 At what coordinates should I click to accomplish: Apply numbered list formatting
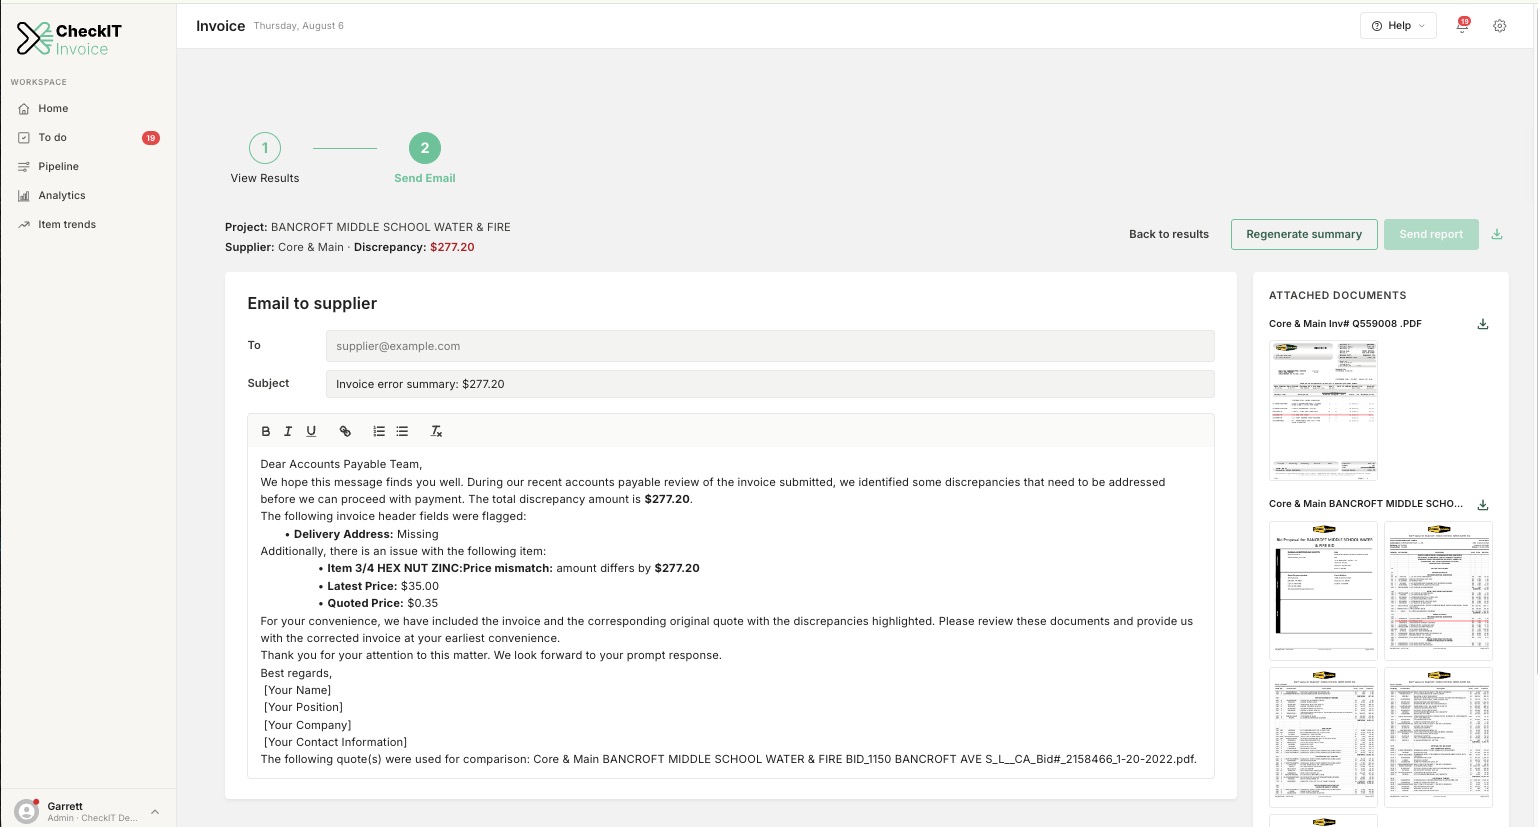tap(379, 431)
